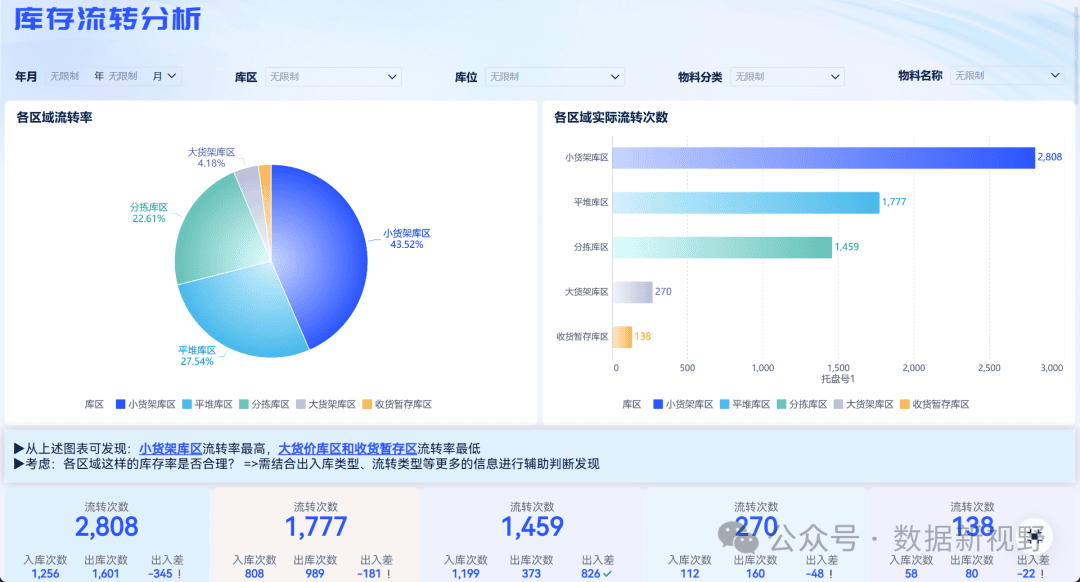The image size is (1080, 582).
Task: Click the month 无限制 field before 月
Action: pyautogui.click(x=123, y=76)
